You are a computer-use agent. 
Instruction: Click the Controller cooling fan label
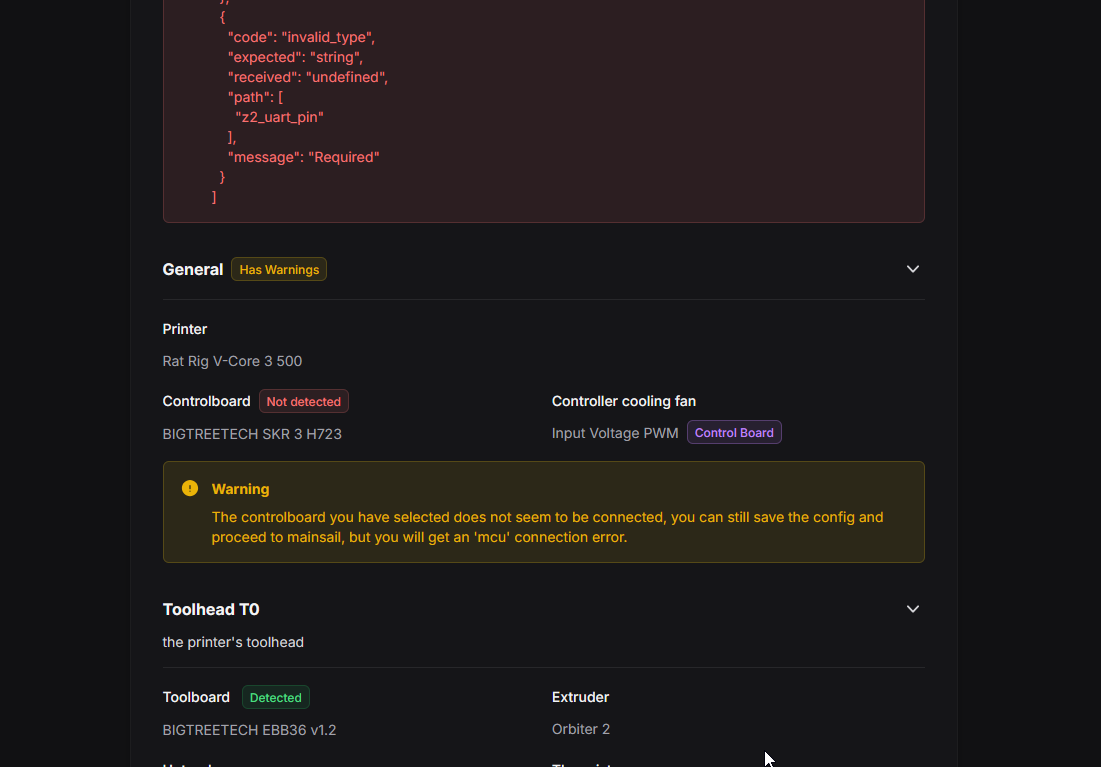point(624,401)
